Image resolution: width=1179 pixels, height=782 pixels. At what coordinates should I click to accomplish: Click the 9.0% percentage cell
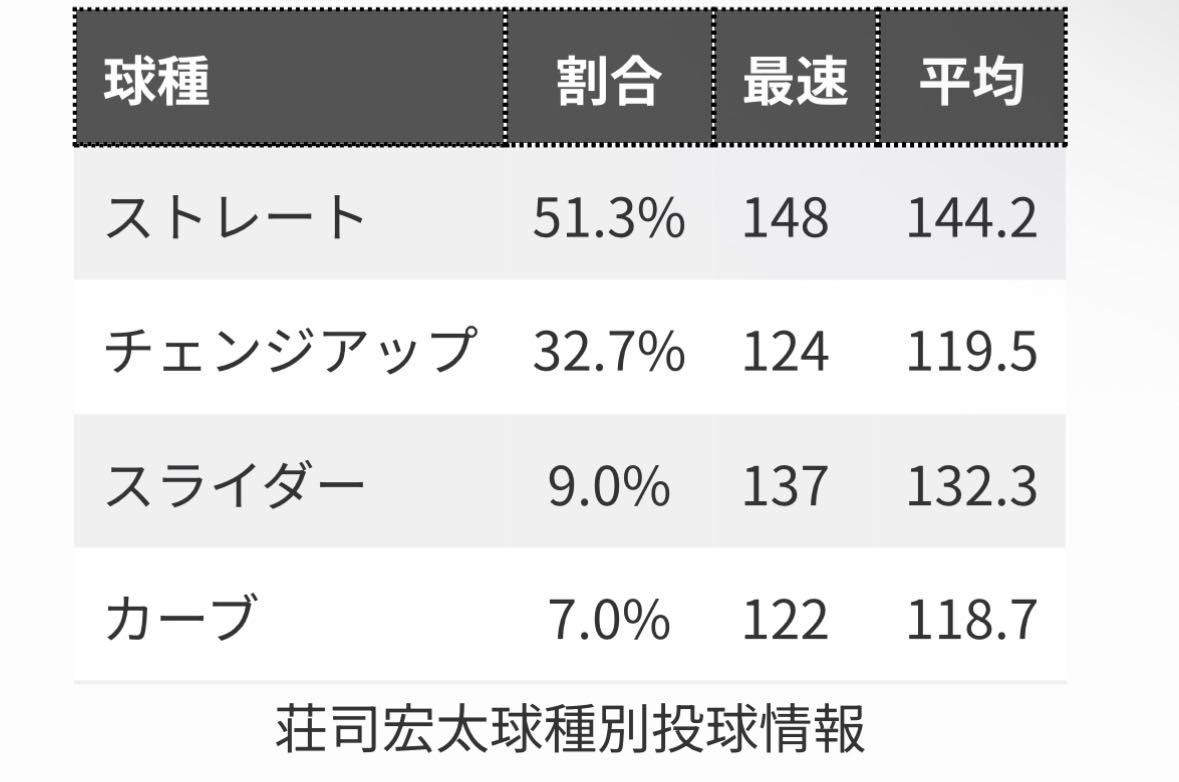click(x=608, y=485)
